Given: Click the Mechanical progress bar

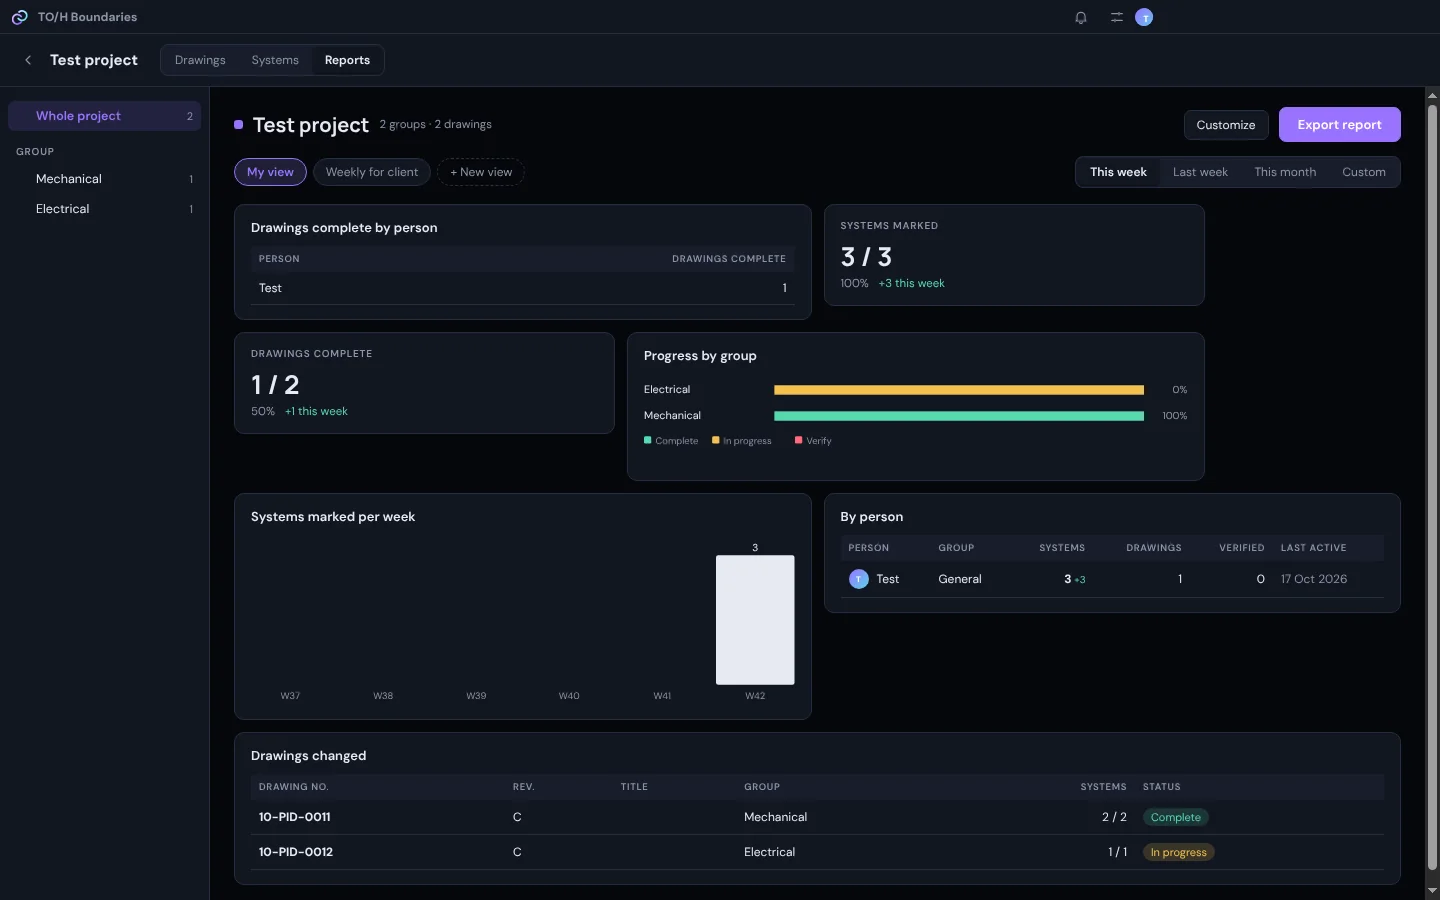Looking at the screenshot, I should 959,416.
